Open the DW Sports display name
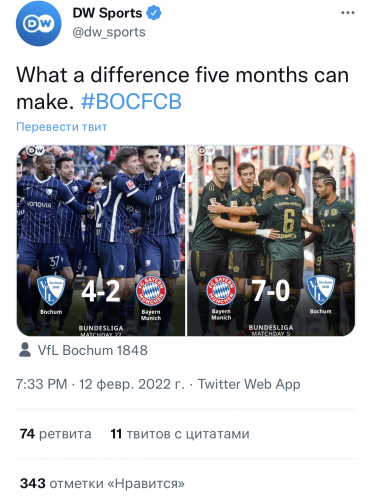The width and height of the screenshot is (372, 500). click(107, 13)
